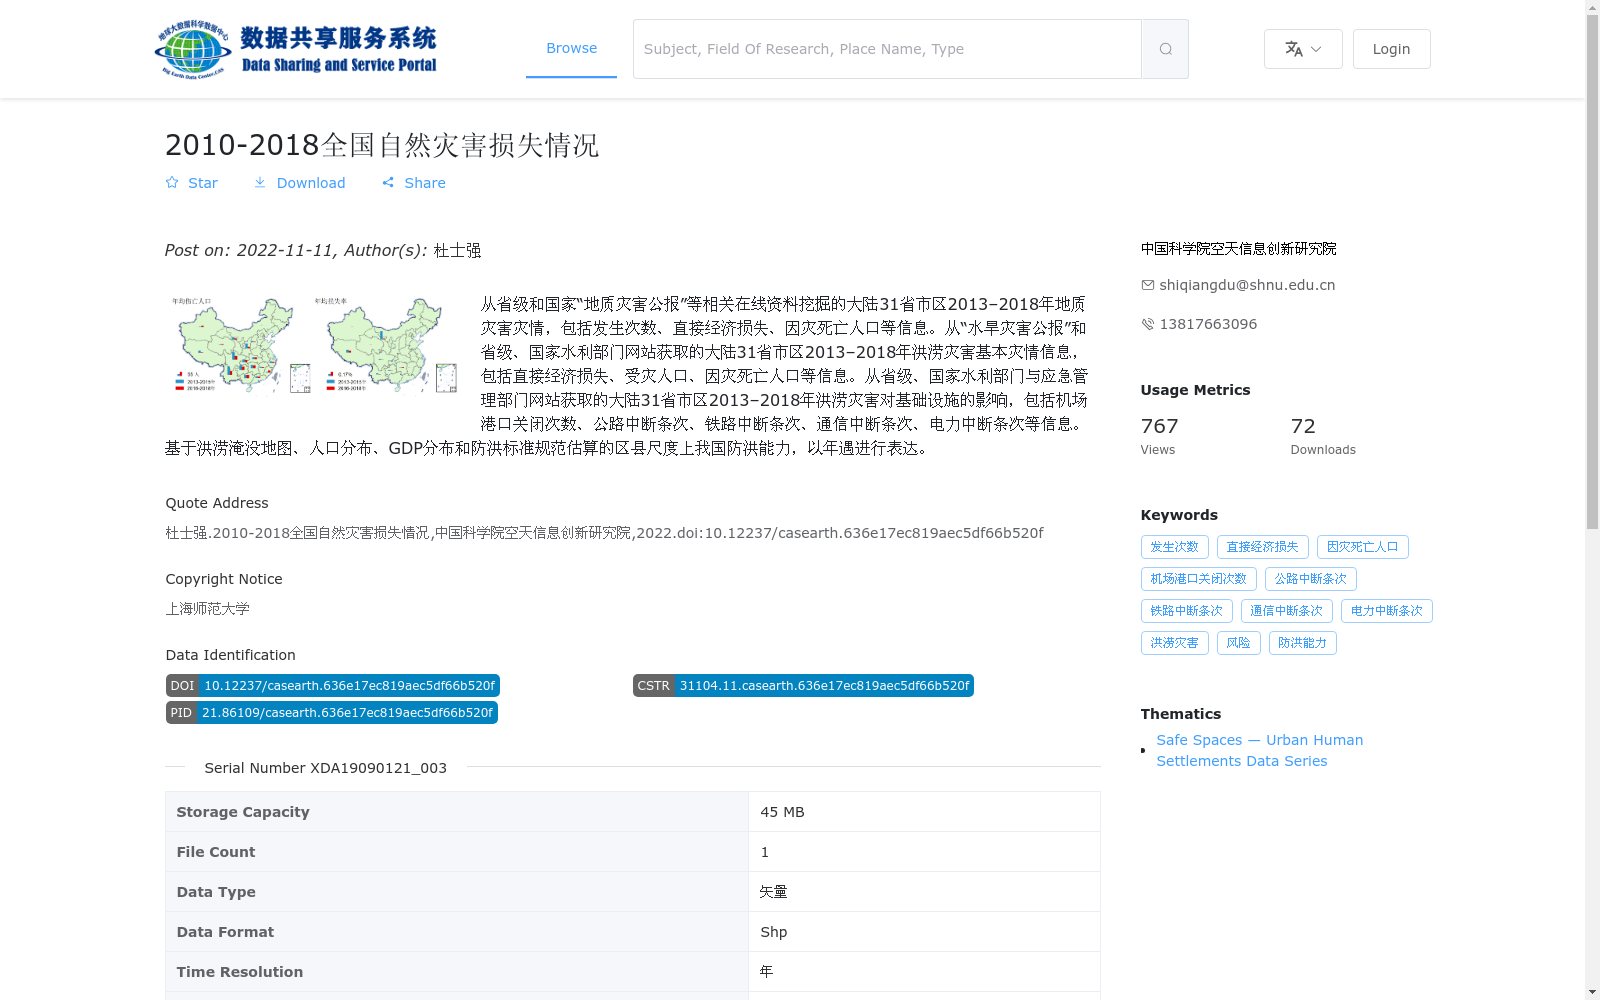Click the 72 Downloads metric
This screenshot has height=1000, width=1600.
click(1323, 436)
